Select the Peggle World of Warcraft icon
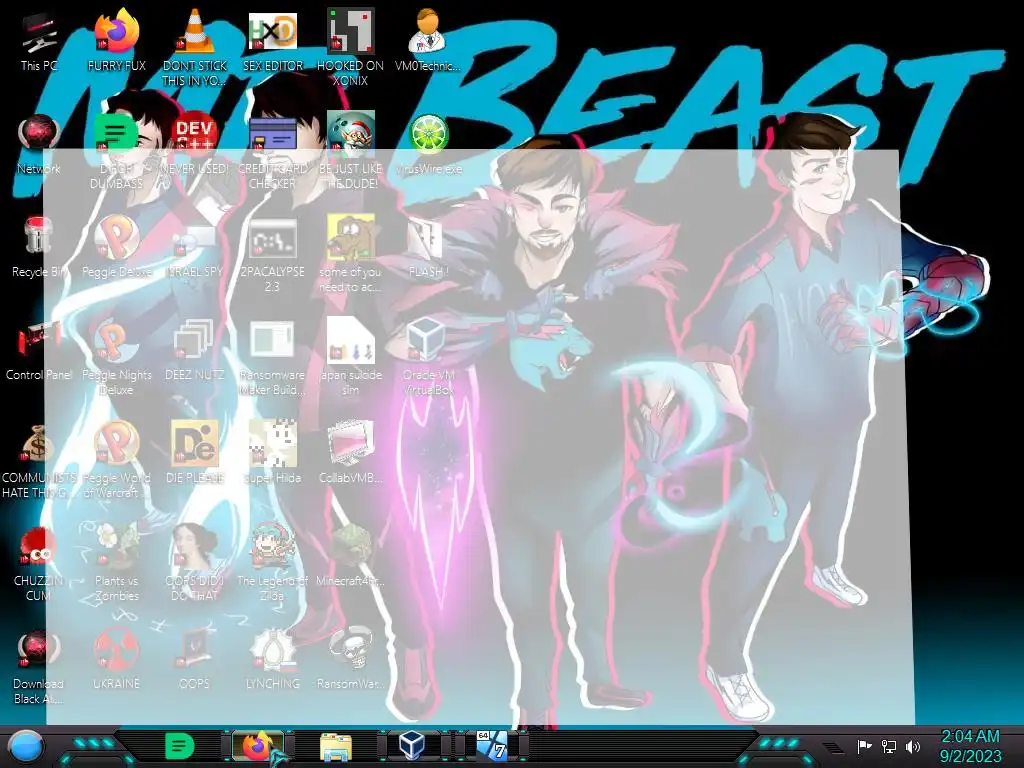Viewport: 1024px width, 768px height. click(x=116, y=461)
